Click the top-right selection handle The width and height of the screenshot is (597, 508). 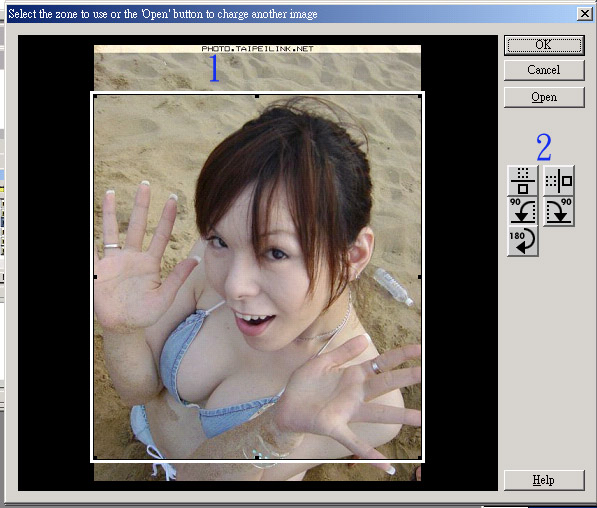tap(420, 97)
